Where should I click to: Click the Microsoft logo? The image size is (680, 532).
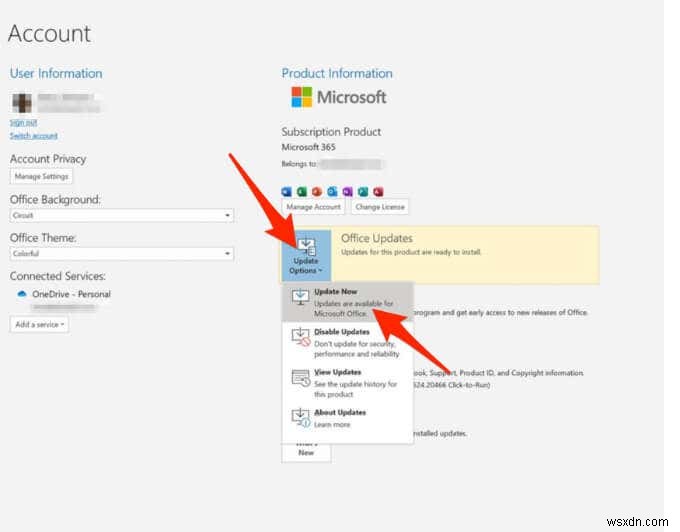(x=339, y=97)
